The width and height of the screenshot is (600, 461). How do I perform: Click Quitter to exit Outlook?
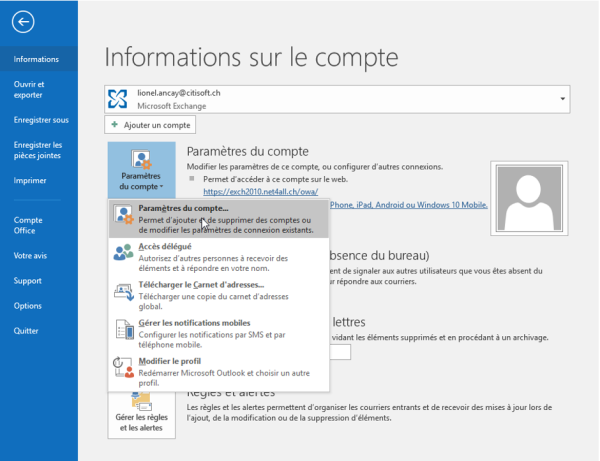(39, 331)
